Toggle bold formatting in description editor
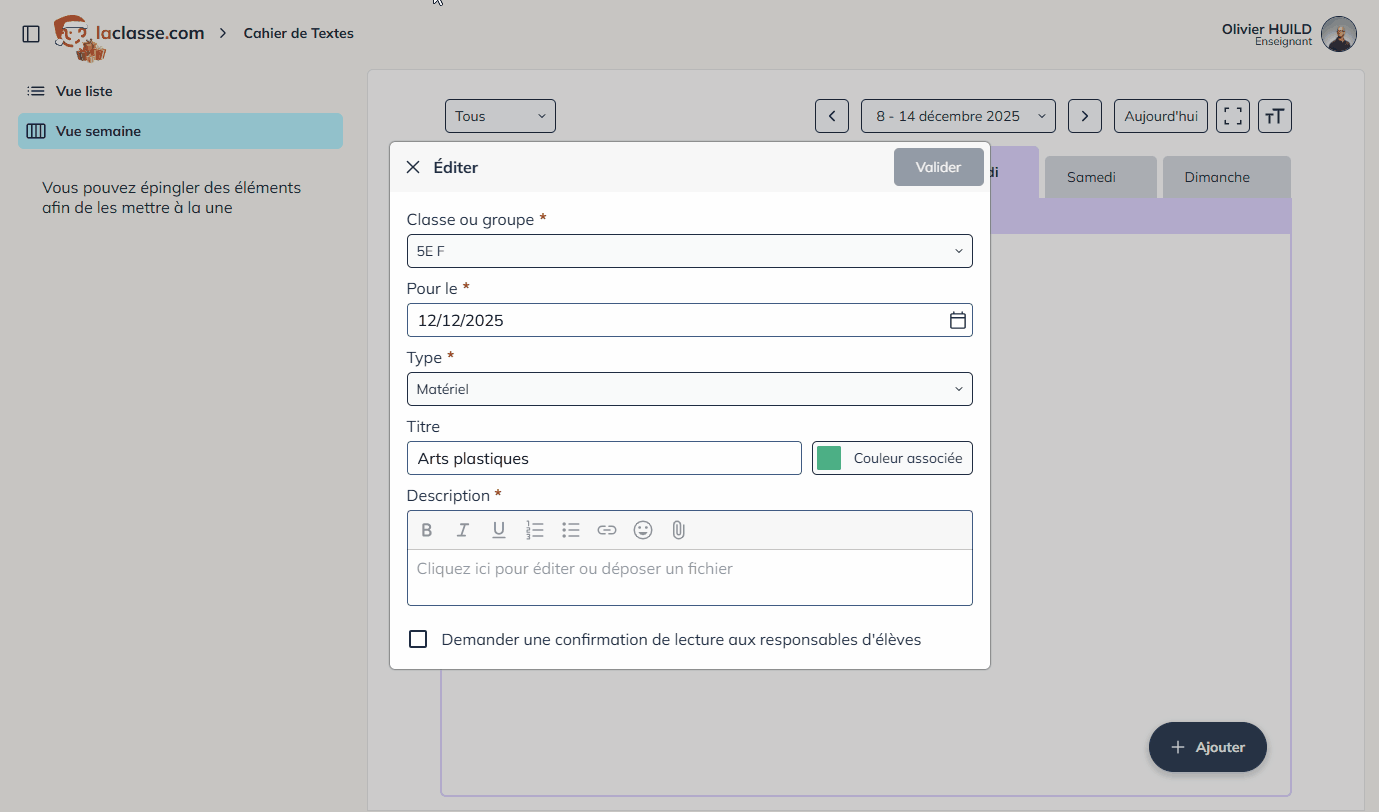Image resolution: width=1379 pixels, height=812 pixels. click(427, 530)
